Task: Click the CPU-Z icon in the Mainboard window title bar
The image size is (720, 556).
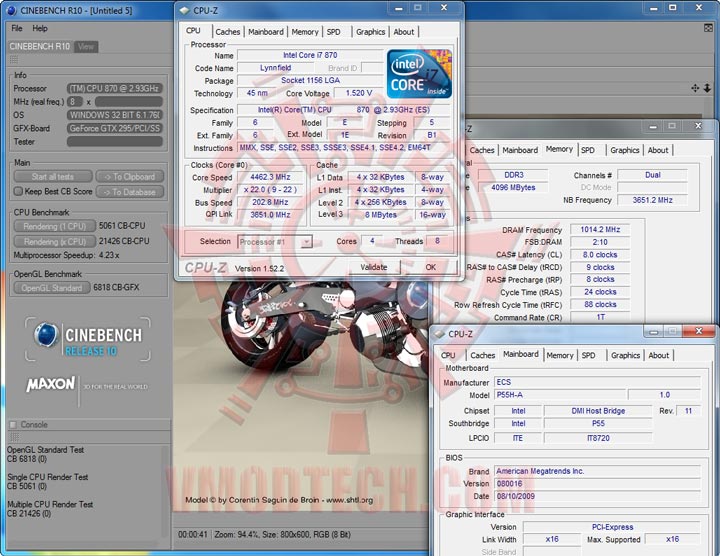Action: 439,334
